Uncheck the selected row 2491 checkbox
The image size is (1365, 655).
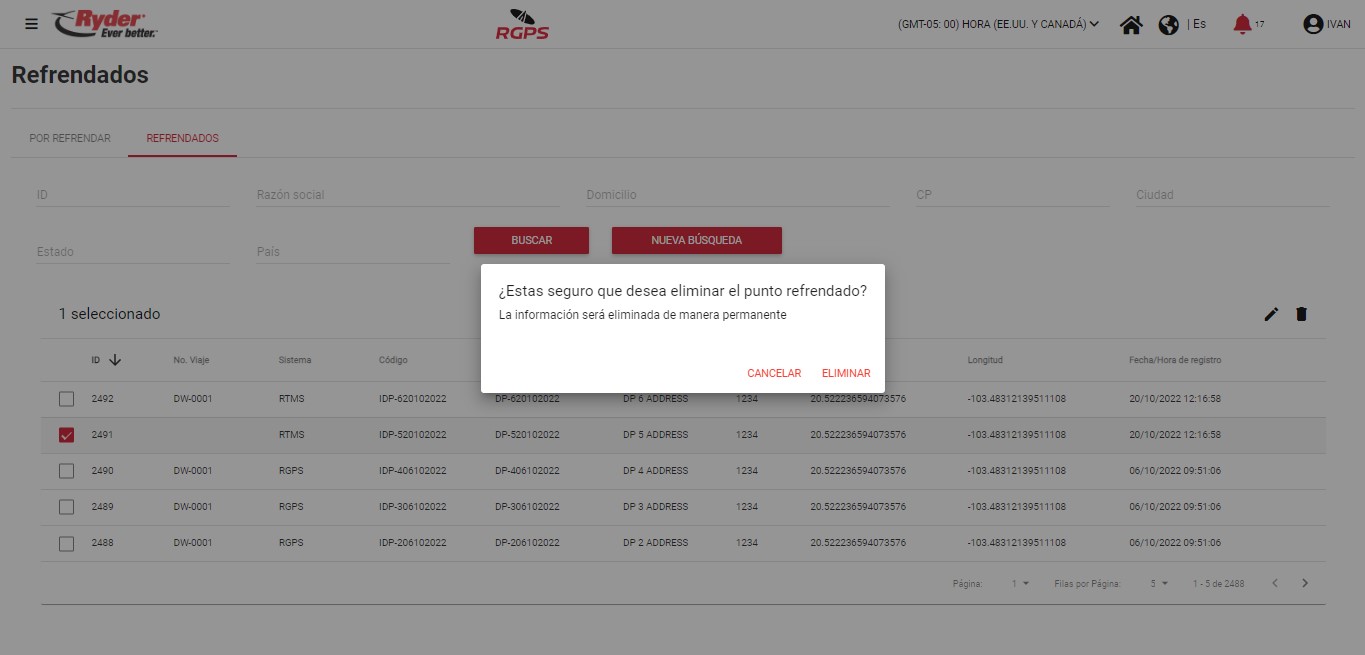(x=67, y=435)
